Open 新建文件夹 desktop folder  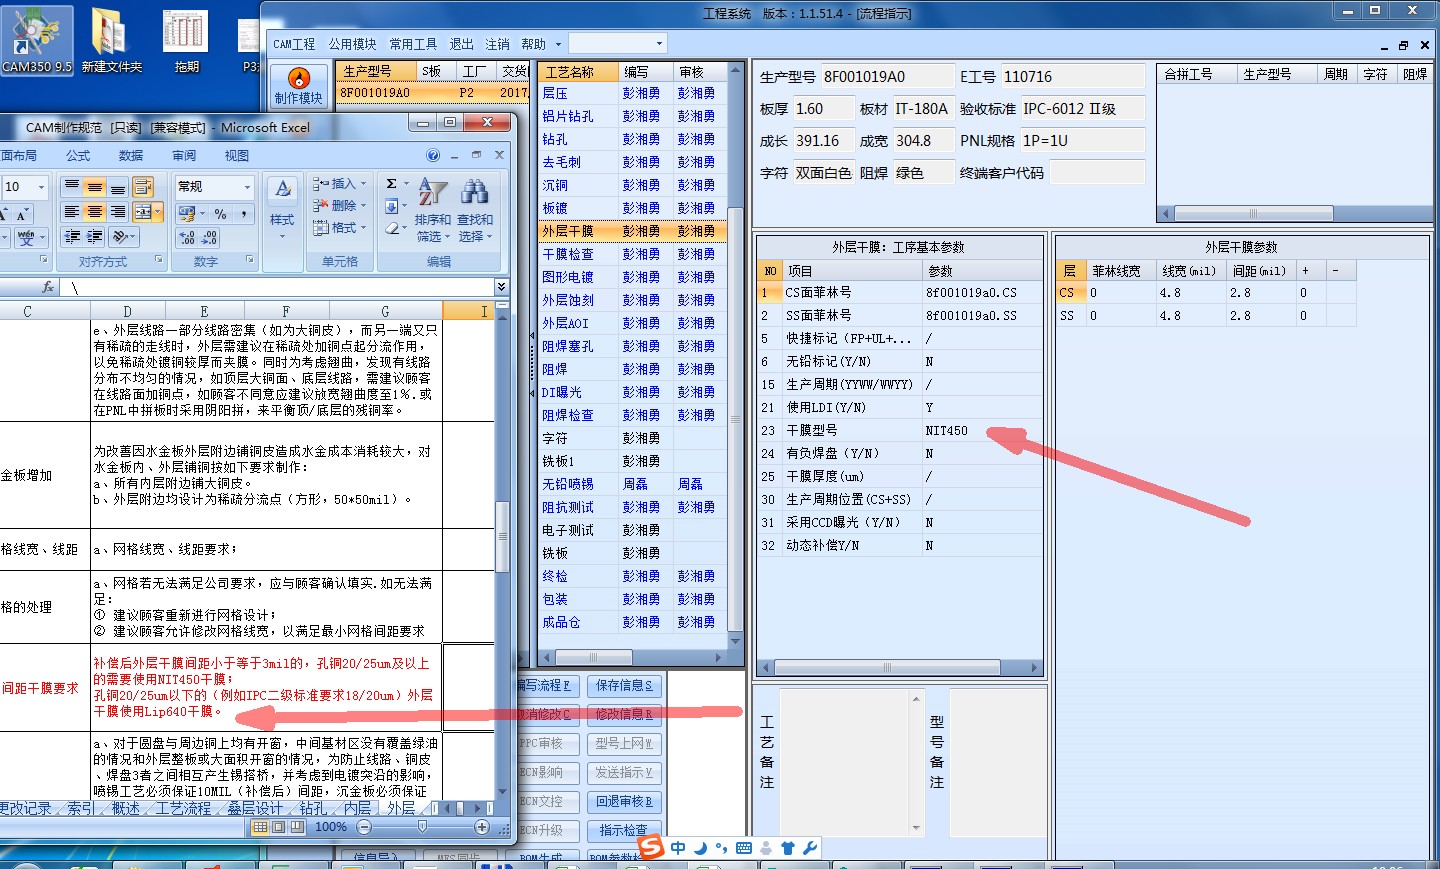(111, 40)
